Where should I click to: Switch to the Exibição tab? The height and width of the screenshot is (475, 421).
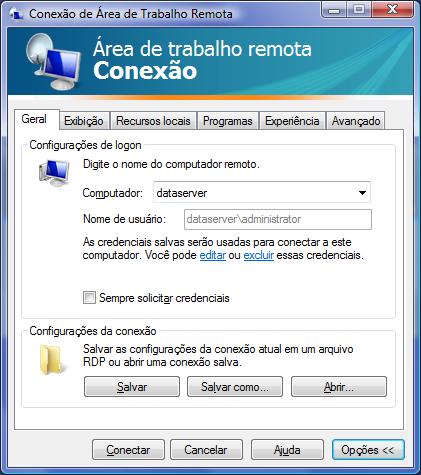(x=84, y=121)
